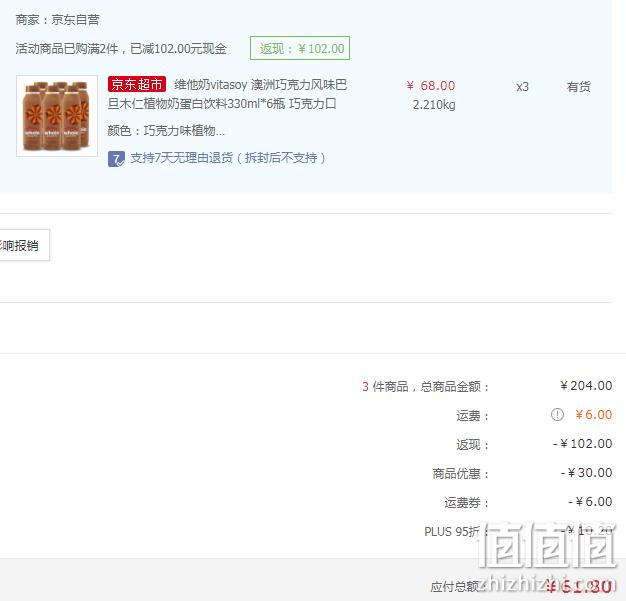
Task: Select the product price ¥68.00
Action: pyautogui.click(x=431, y=86)
